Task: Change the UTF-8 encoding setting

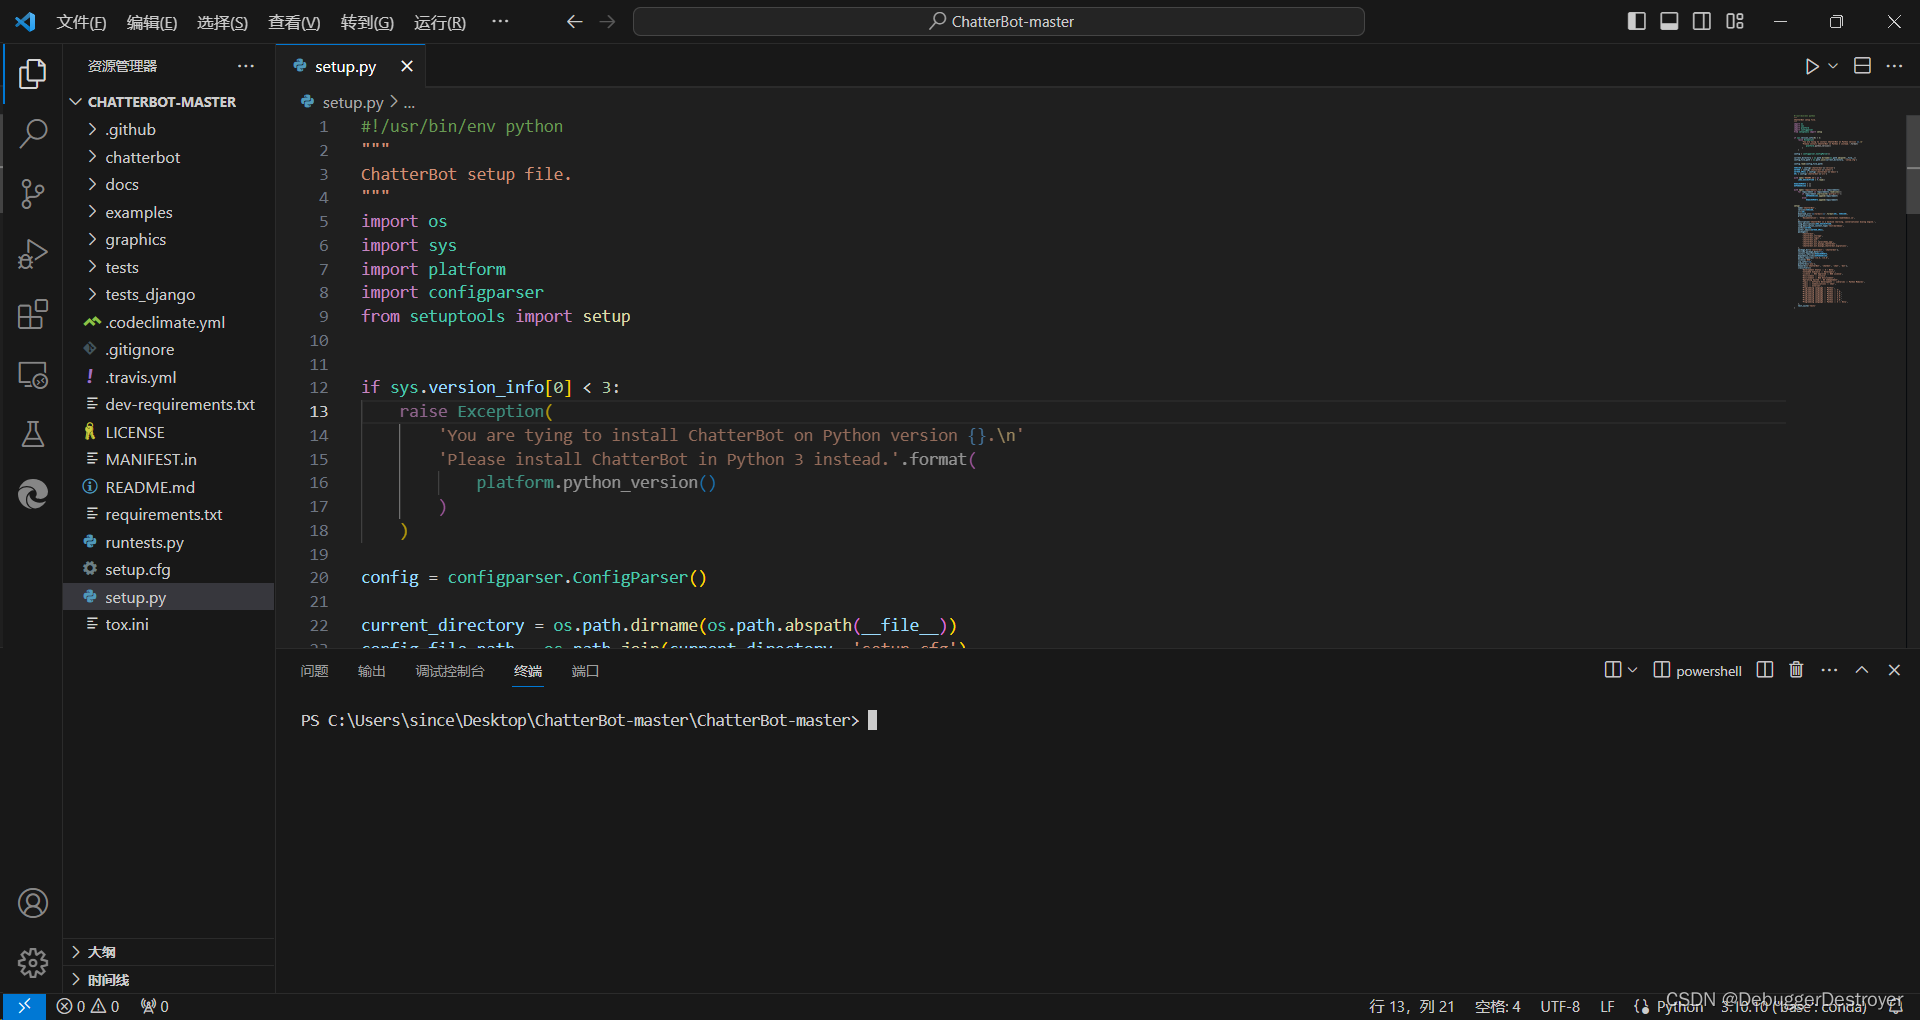Action: (x=1560, y=1006)
